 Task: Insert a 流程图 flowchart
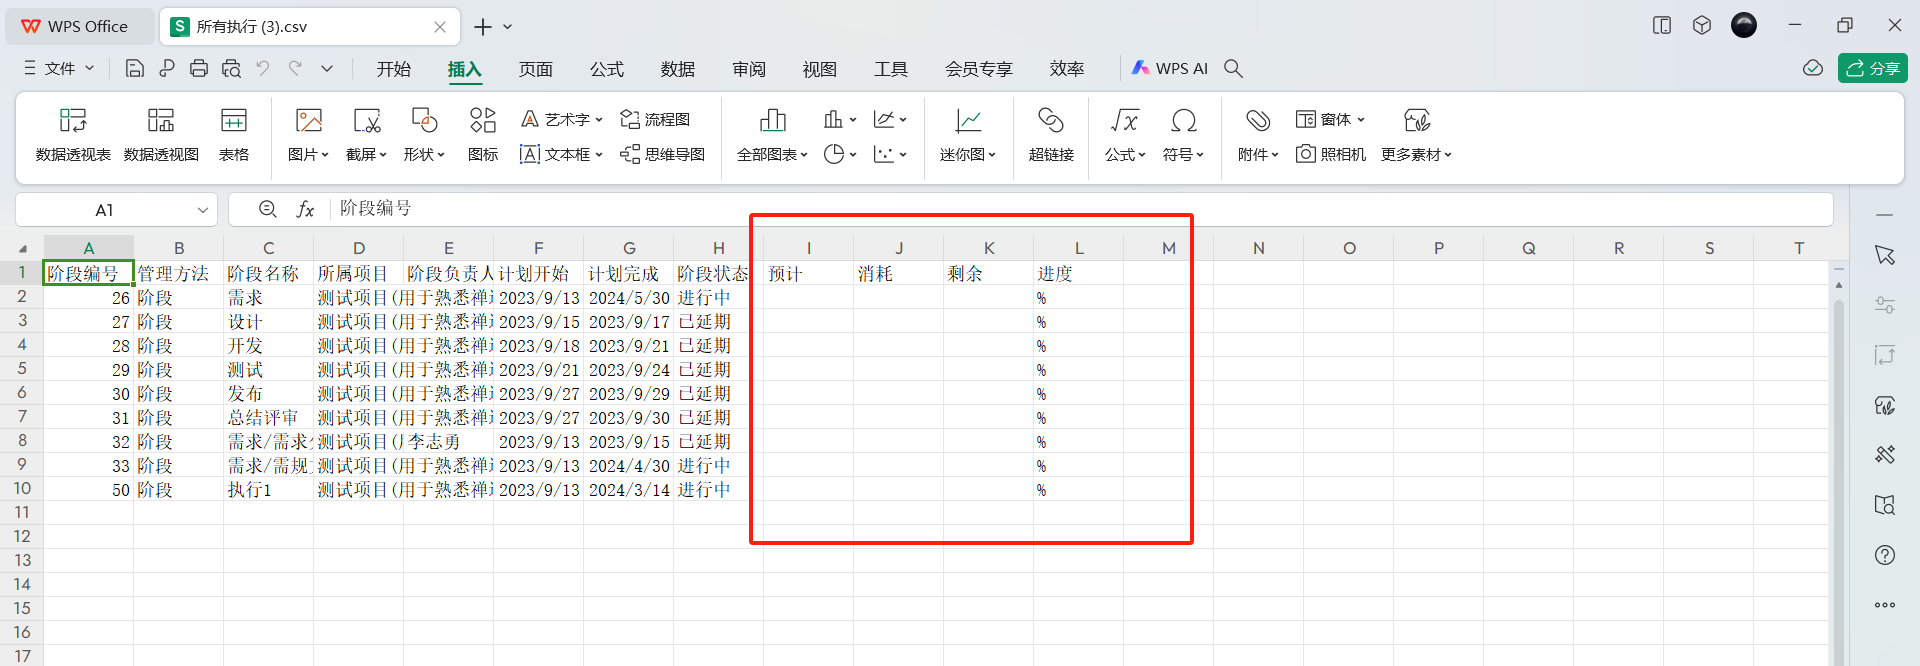656,119
